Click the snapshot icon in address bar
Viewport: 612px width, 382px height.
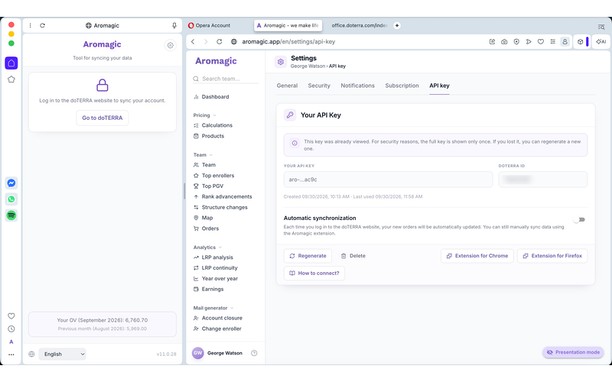[x=492, y=42]
